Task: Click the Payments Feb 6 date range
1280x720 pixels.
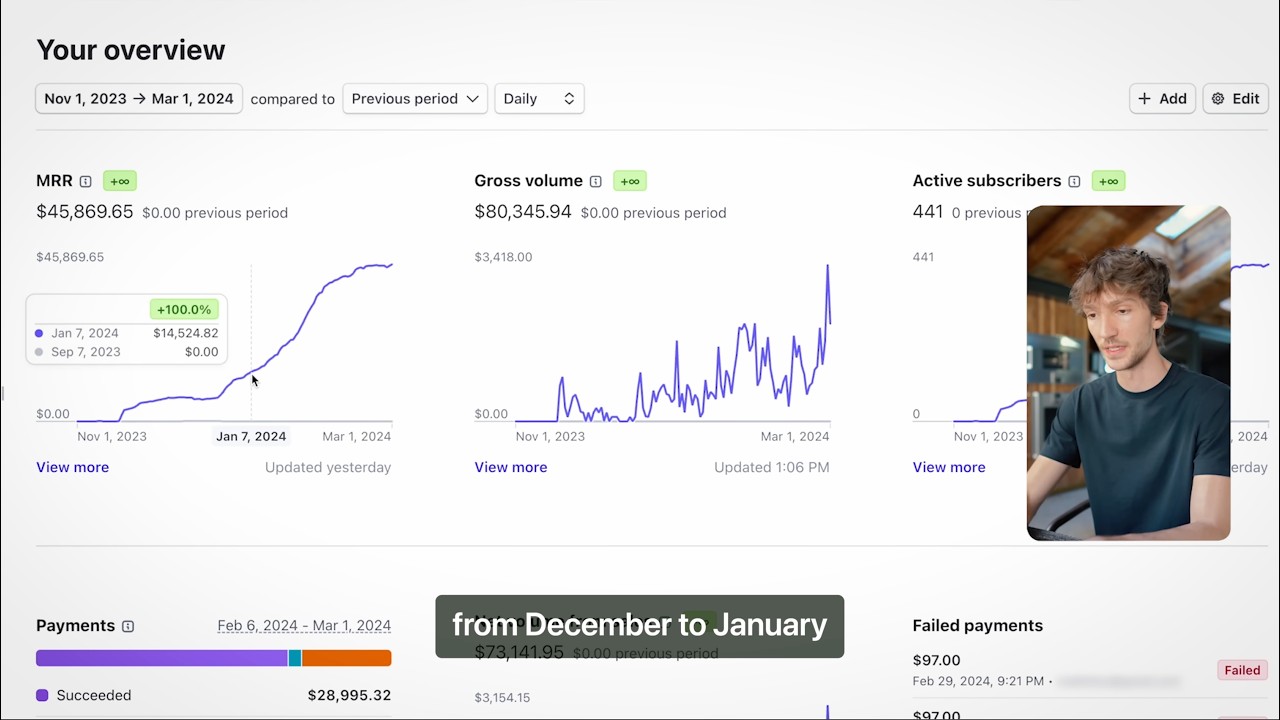Action: pyautogui.click(x=304, y=626)
